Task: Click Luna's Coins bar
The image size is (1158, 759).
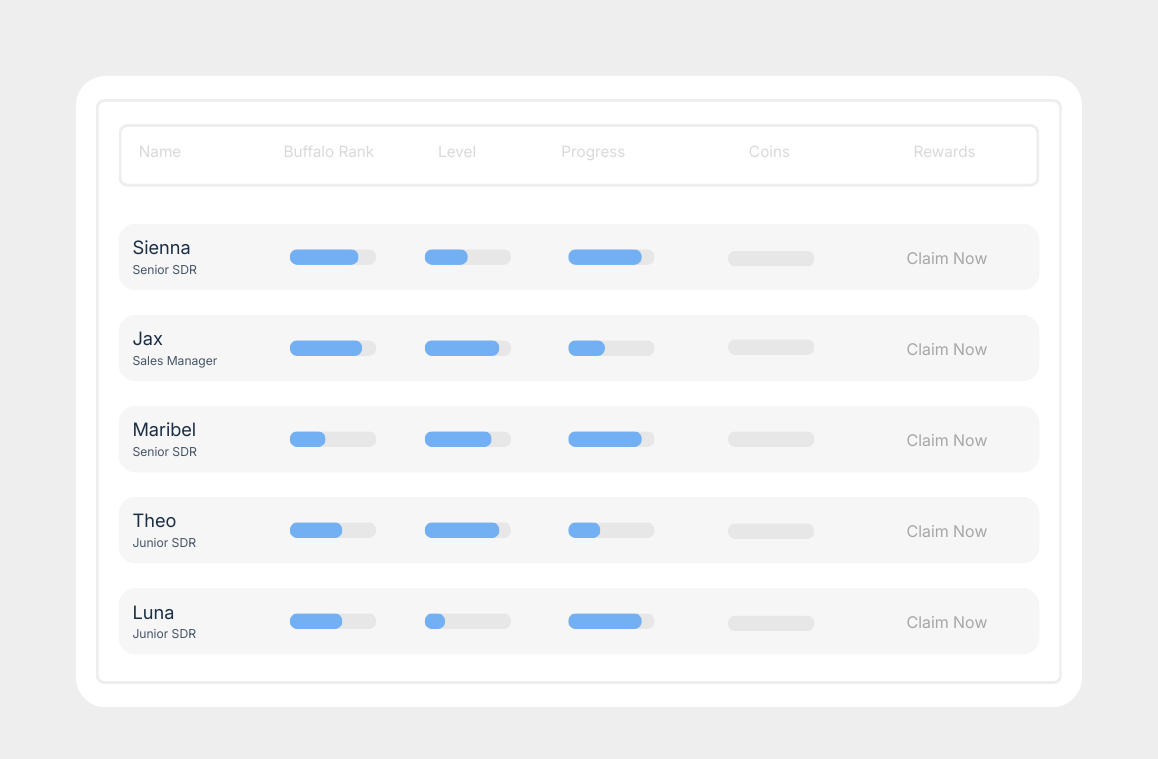Action: pyautogui.click(x=771, y=622)
